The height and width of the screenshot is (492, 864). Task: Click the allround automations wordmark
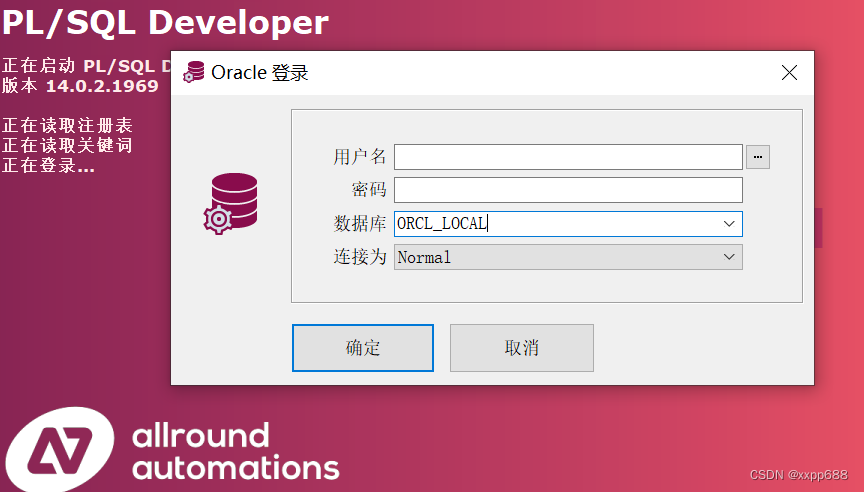point(236,452)
